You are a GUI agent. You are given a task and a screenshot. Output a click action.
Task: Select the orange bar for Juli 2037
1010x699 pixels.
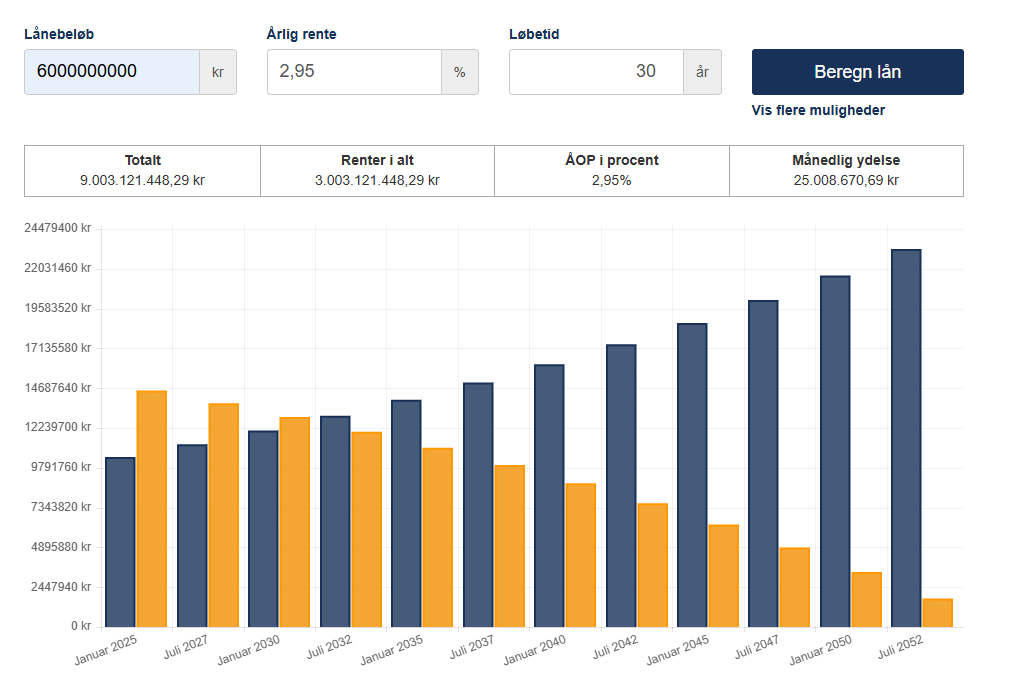[509, 546]
